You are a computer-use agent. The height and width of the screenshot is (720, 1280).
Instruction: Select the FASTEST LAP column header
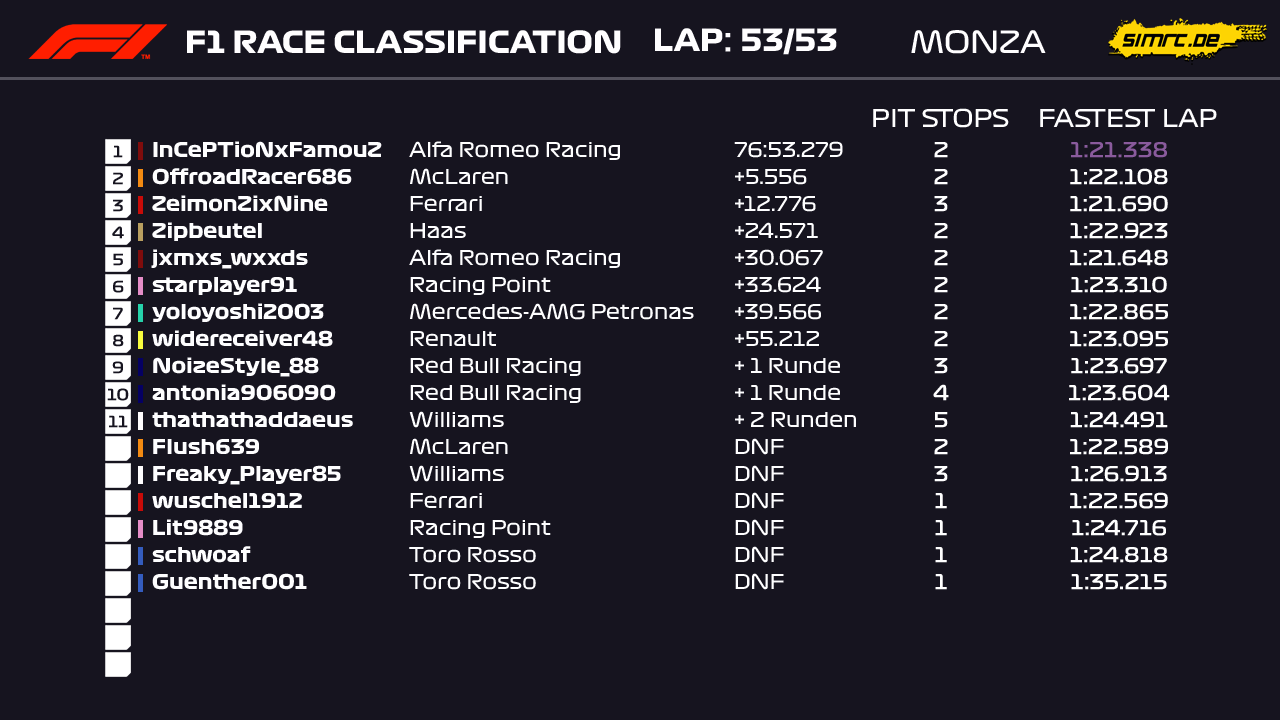pos(1127,118)
